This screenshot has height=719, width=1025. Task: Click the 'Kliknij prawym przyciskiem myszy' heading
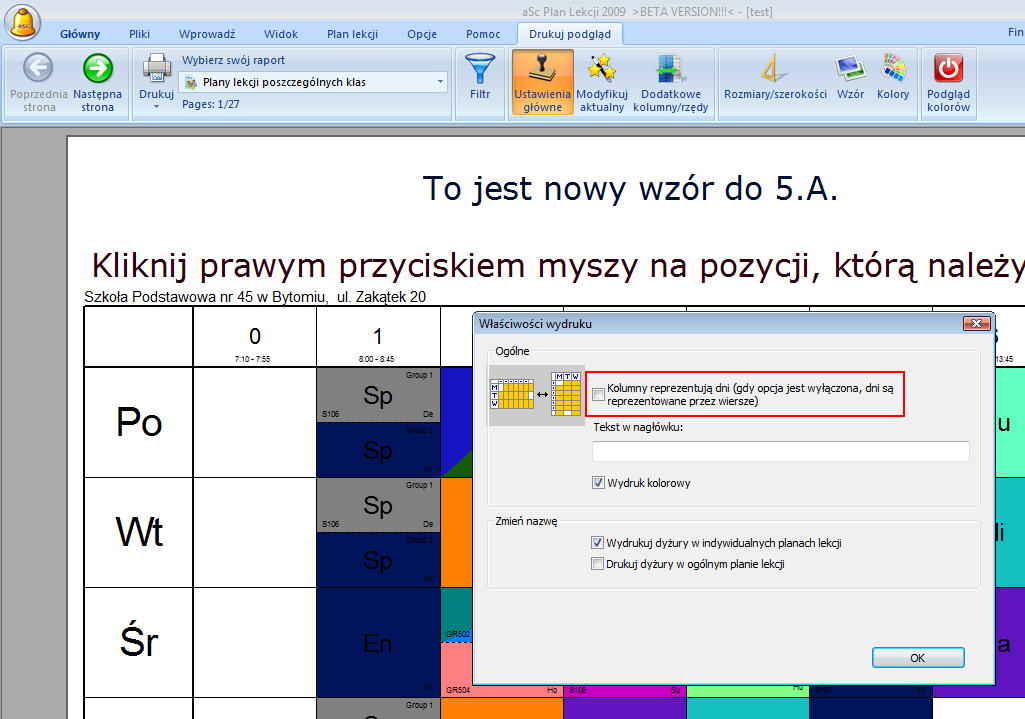559,266
